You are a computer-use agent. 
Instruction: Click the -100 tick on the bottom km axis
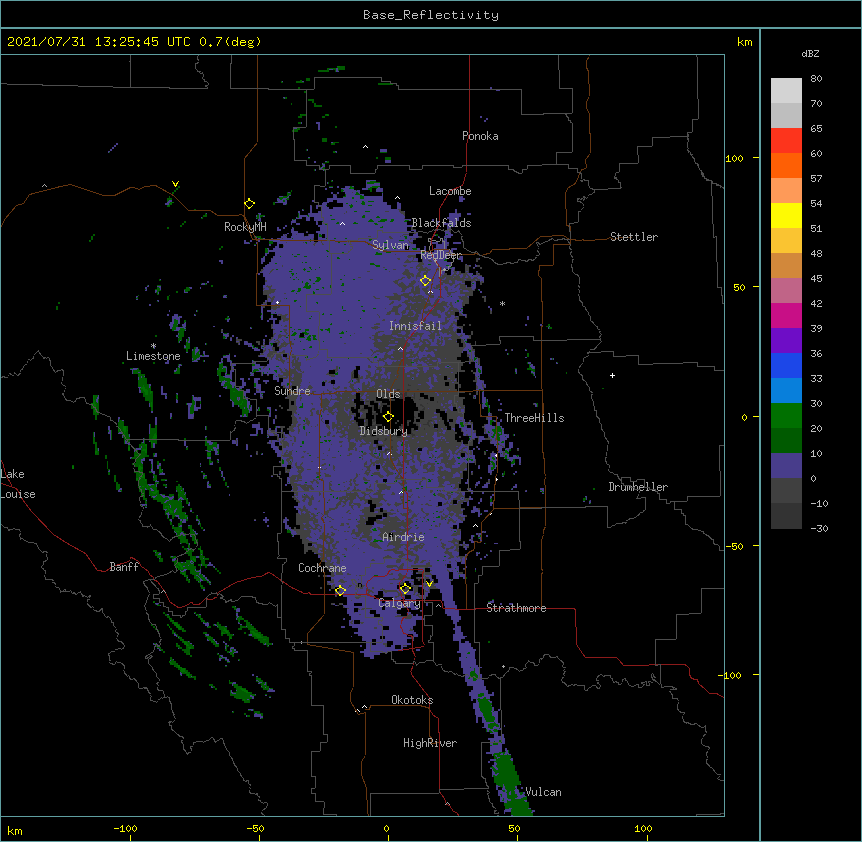pyautogui.click(x=125, y=828)
